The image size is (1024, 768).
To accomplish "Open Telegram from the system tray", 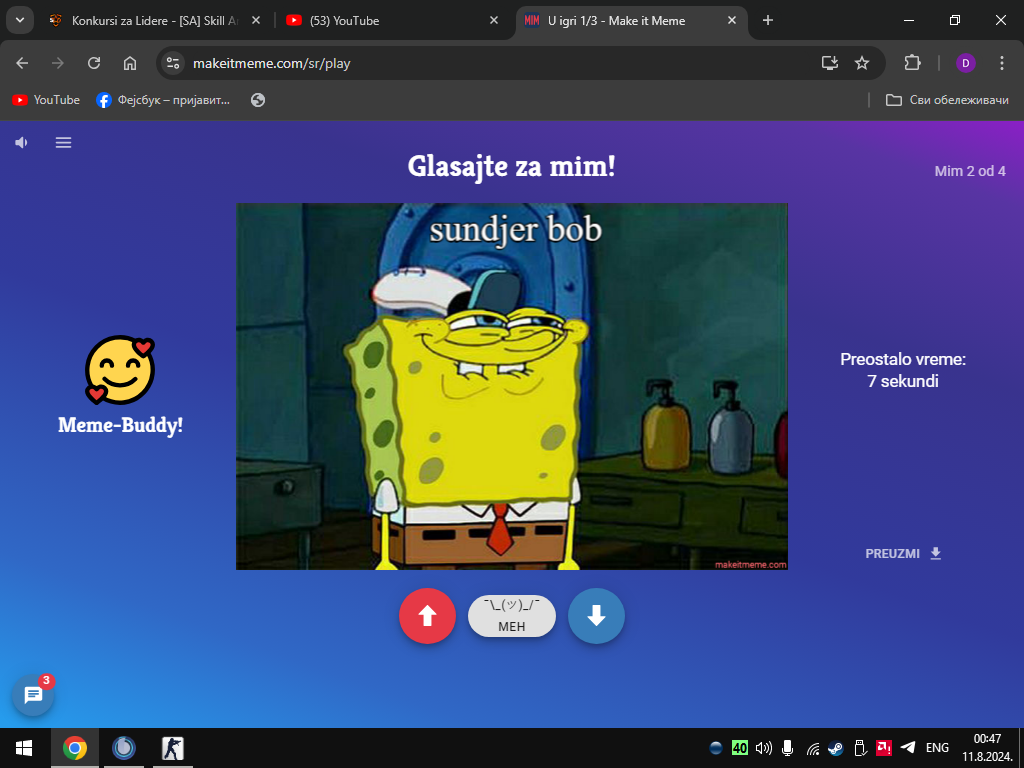I will click(908, 748).
